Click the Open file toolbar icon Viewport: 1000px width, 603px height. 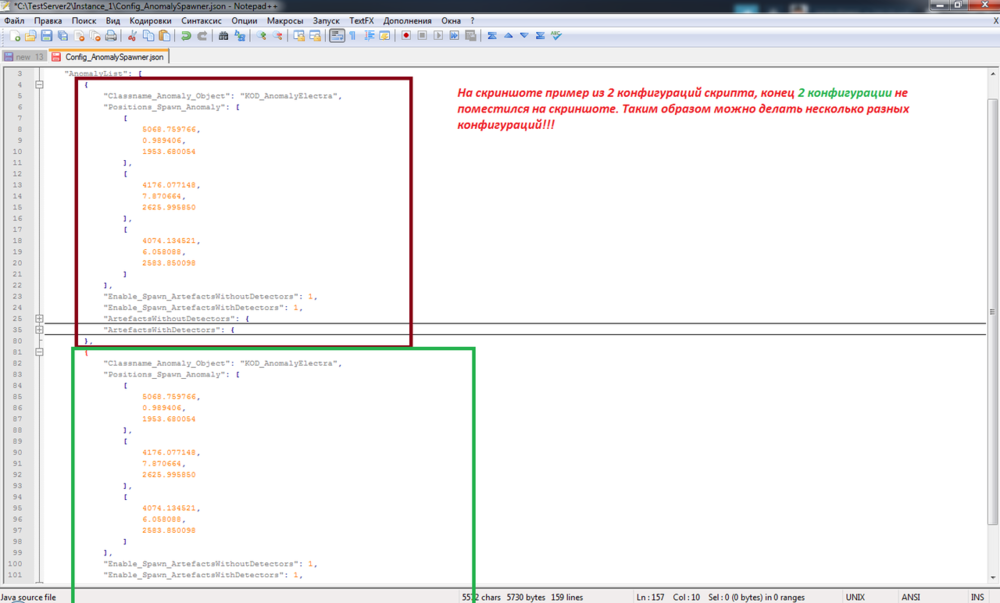(31, 36)
